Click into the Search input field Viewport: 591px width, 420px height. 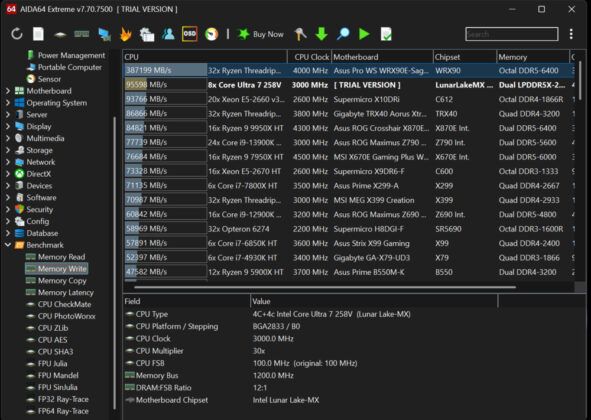(x=511, y=34)
